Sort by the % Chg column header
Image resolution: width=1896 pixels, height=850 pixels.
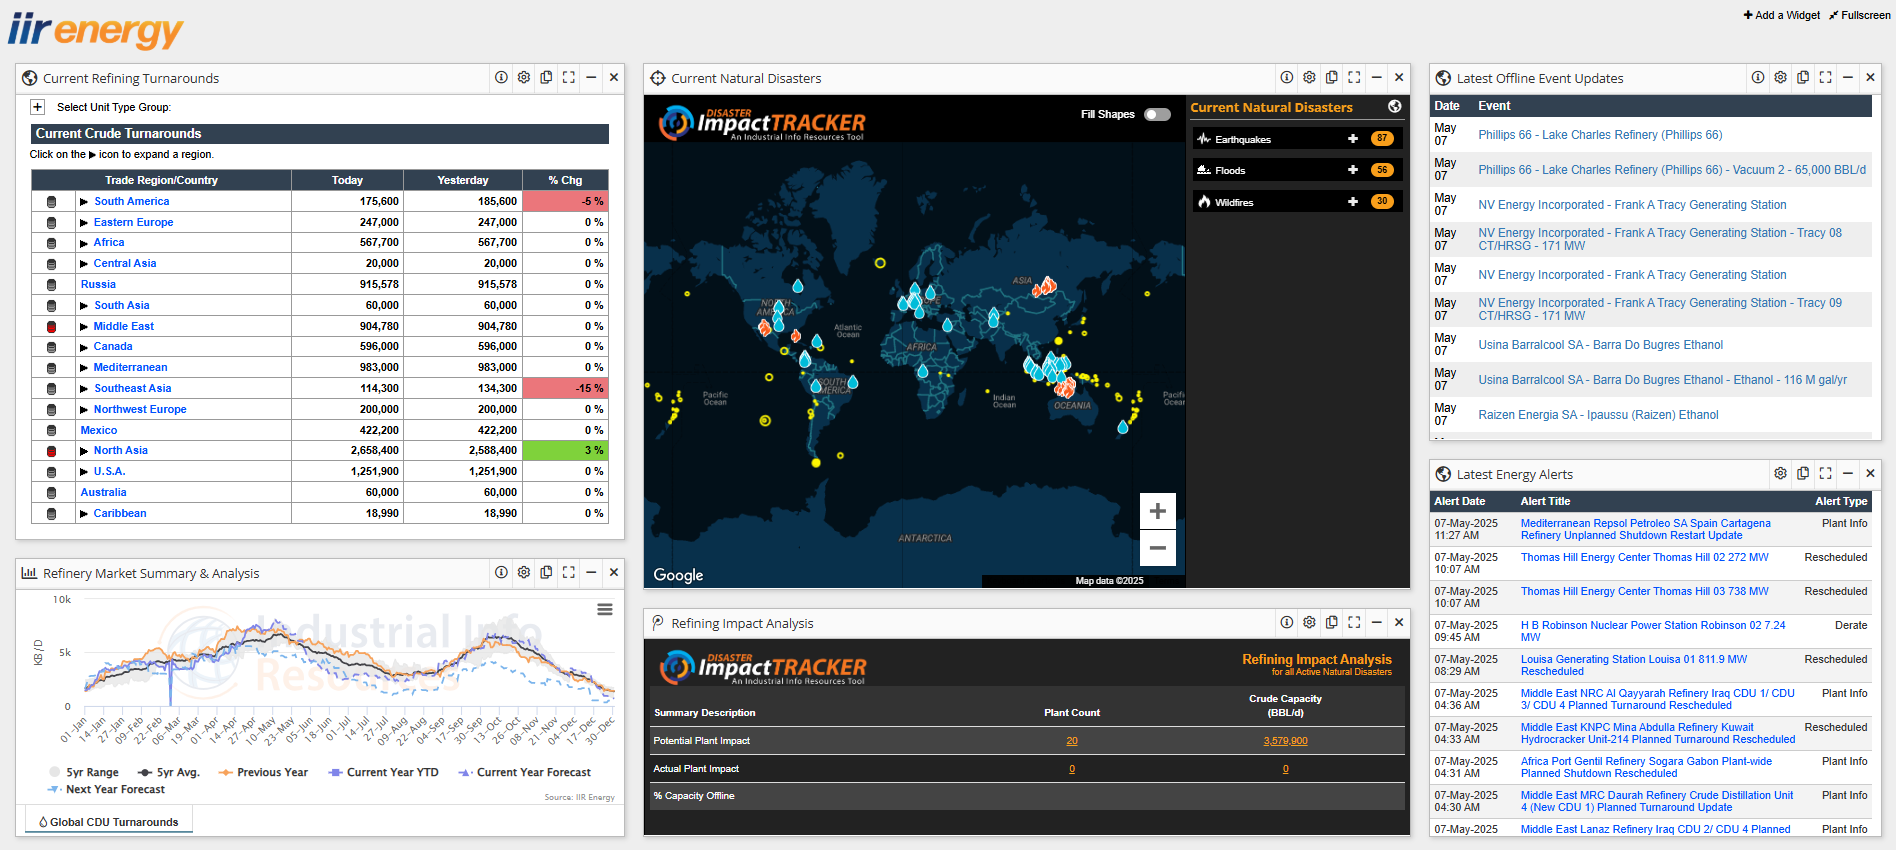click(565, 180)
